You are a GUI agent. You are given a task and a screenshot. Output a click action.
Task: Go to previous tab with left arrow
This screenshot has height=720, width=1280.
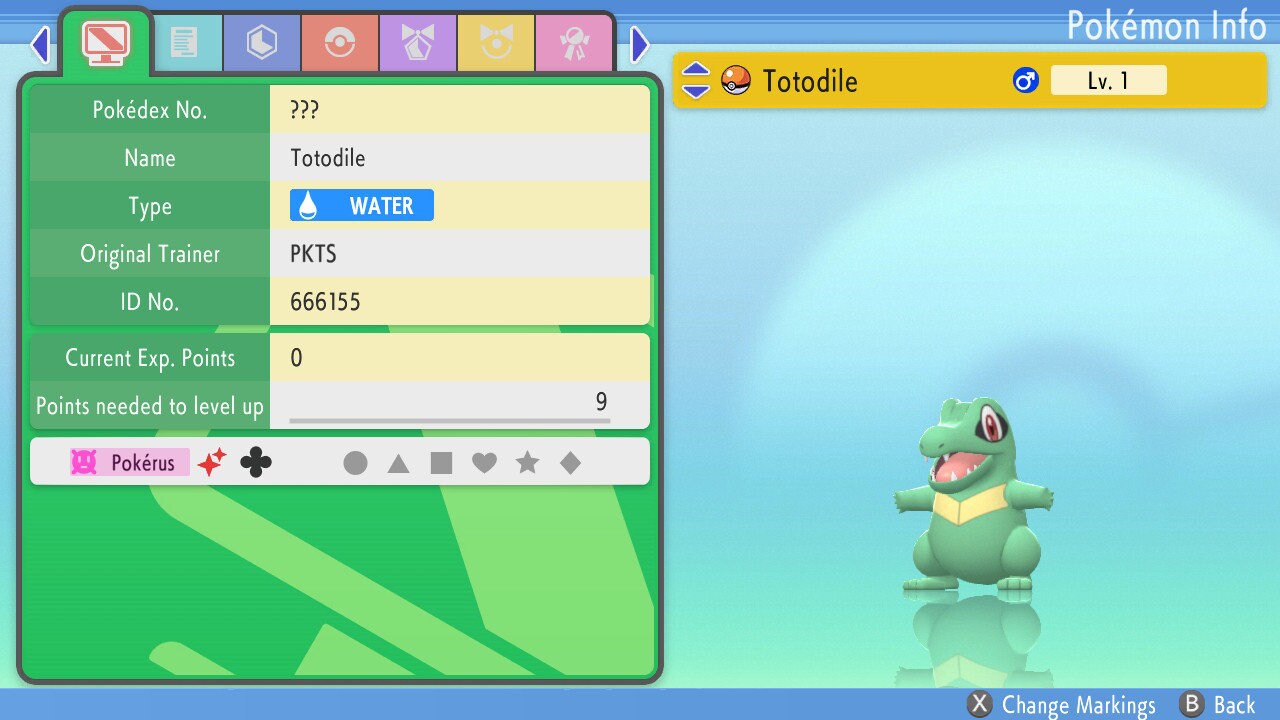click(39, 44)
